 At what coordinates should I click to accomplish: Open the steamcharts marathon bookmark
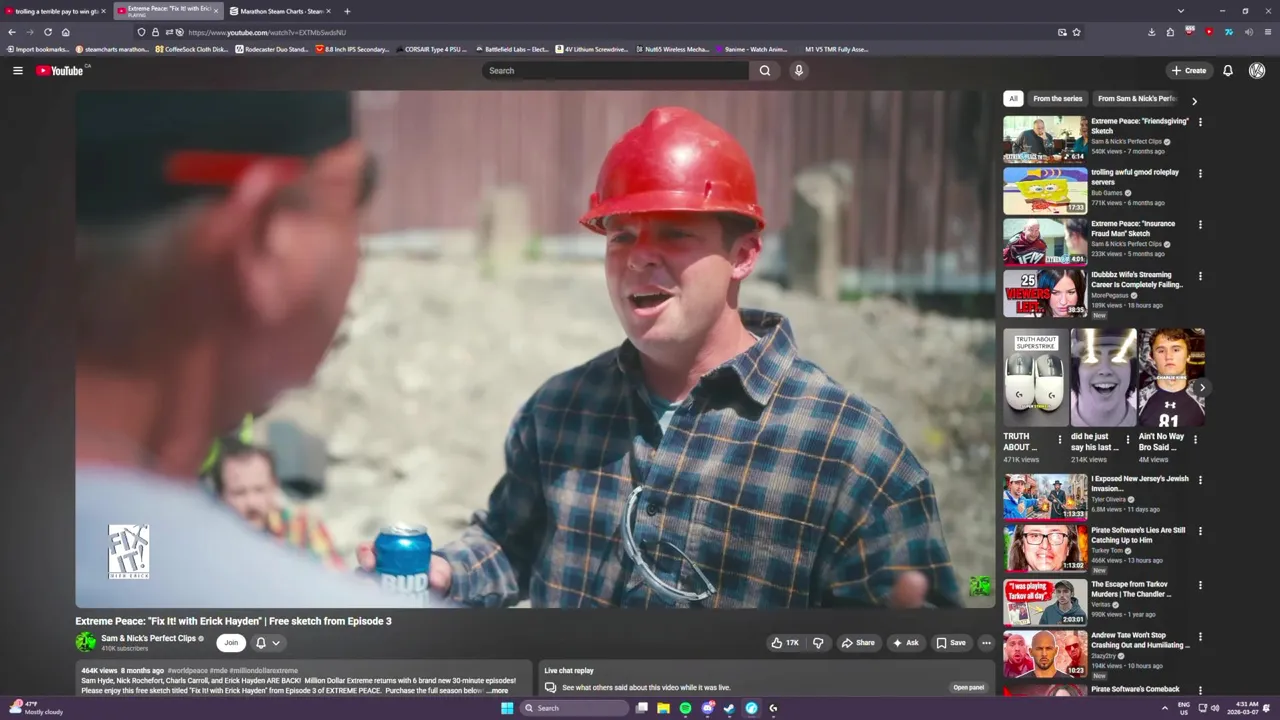tap(111, 49)
